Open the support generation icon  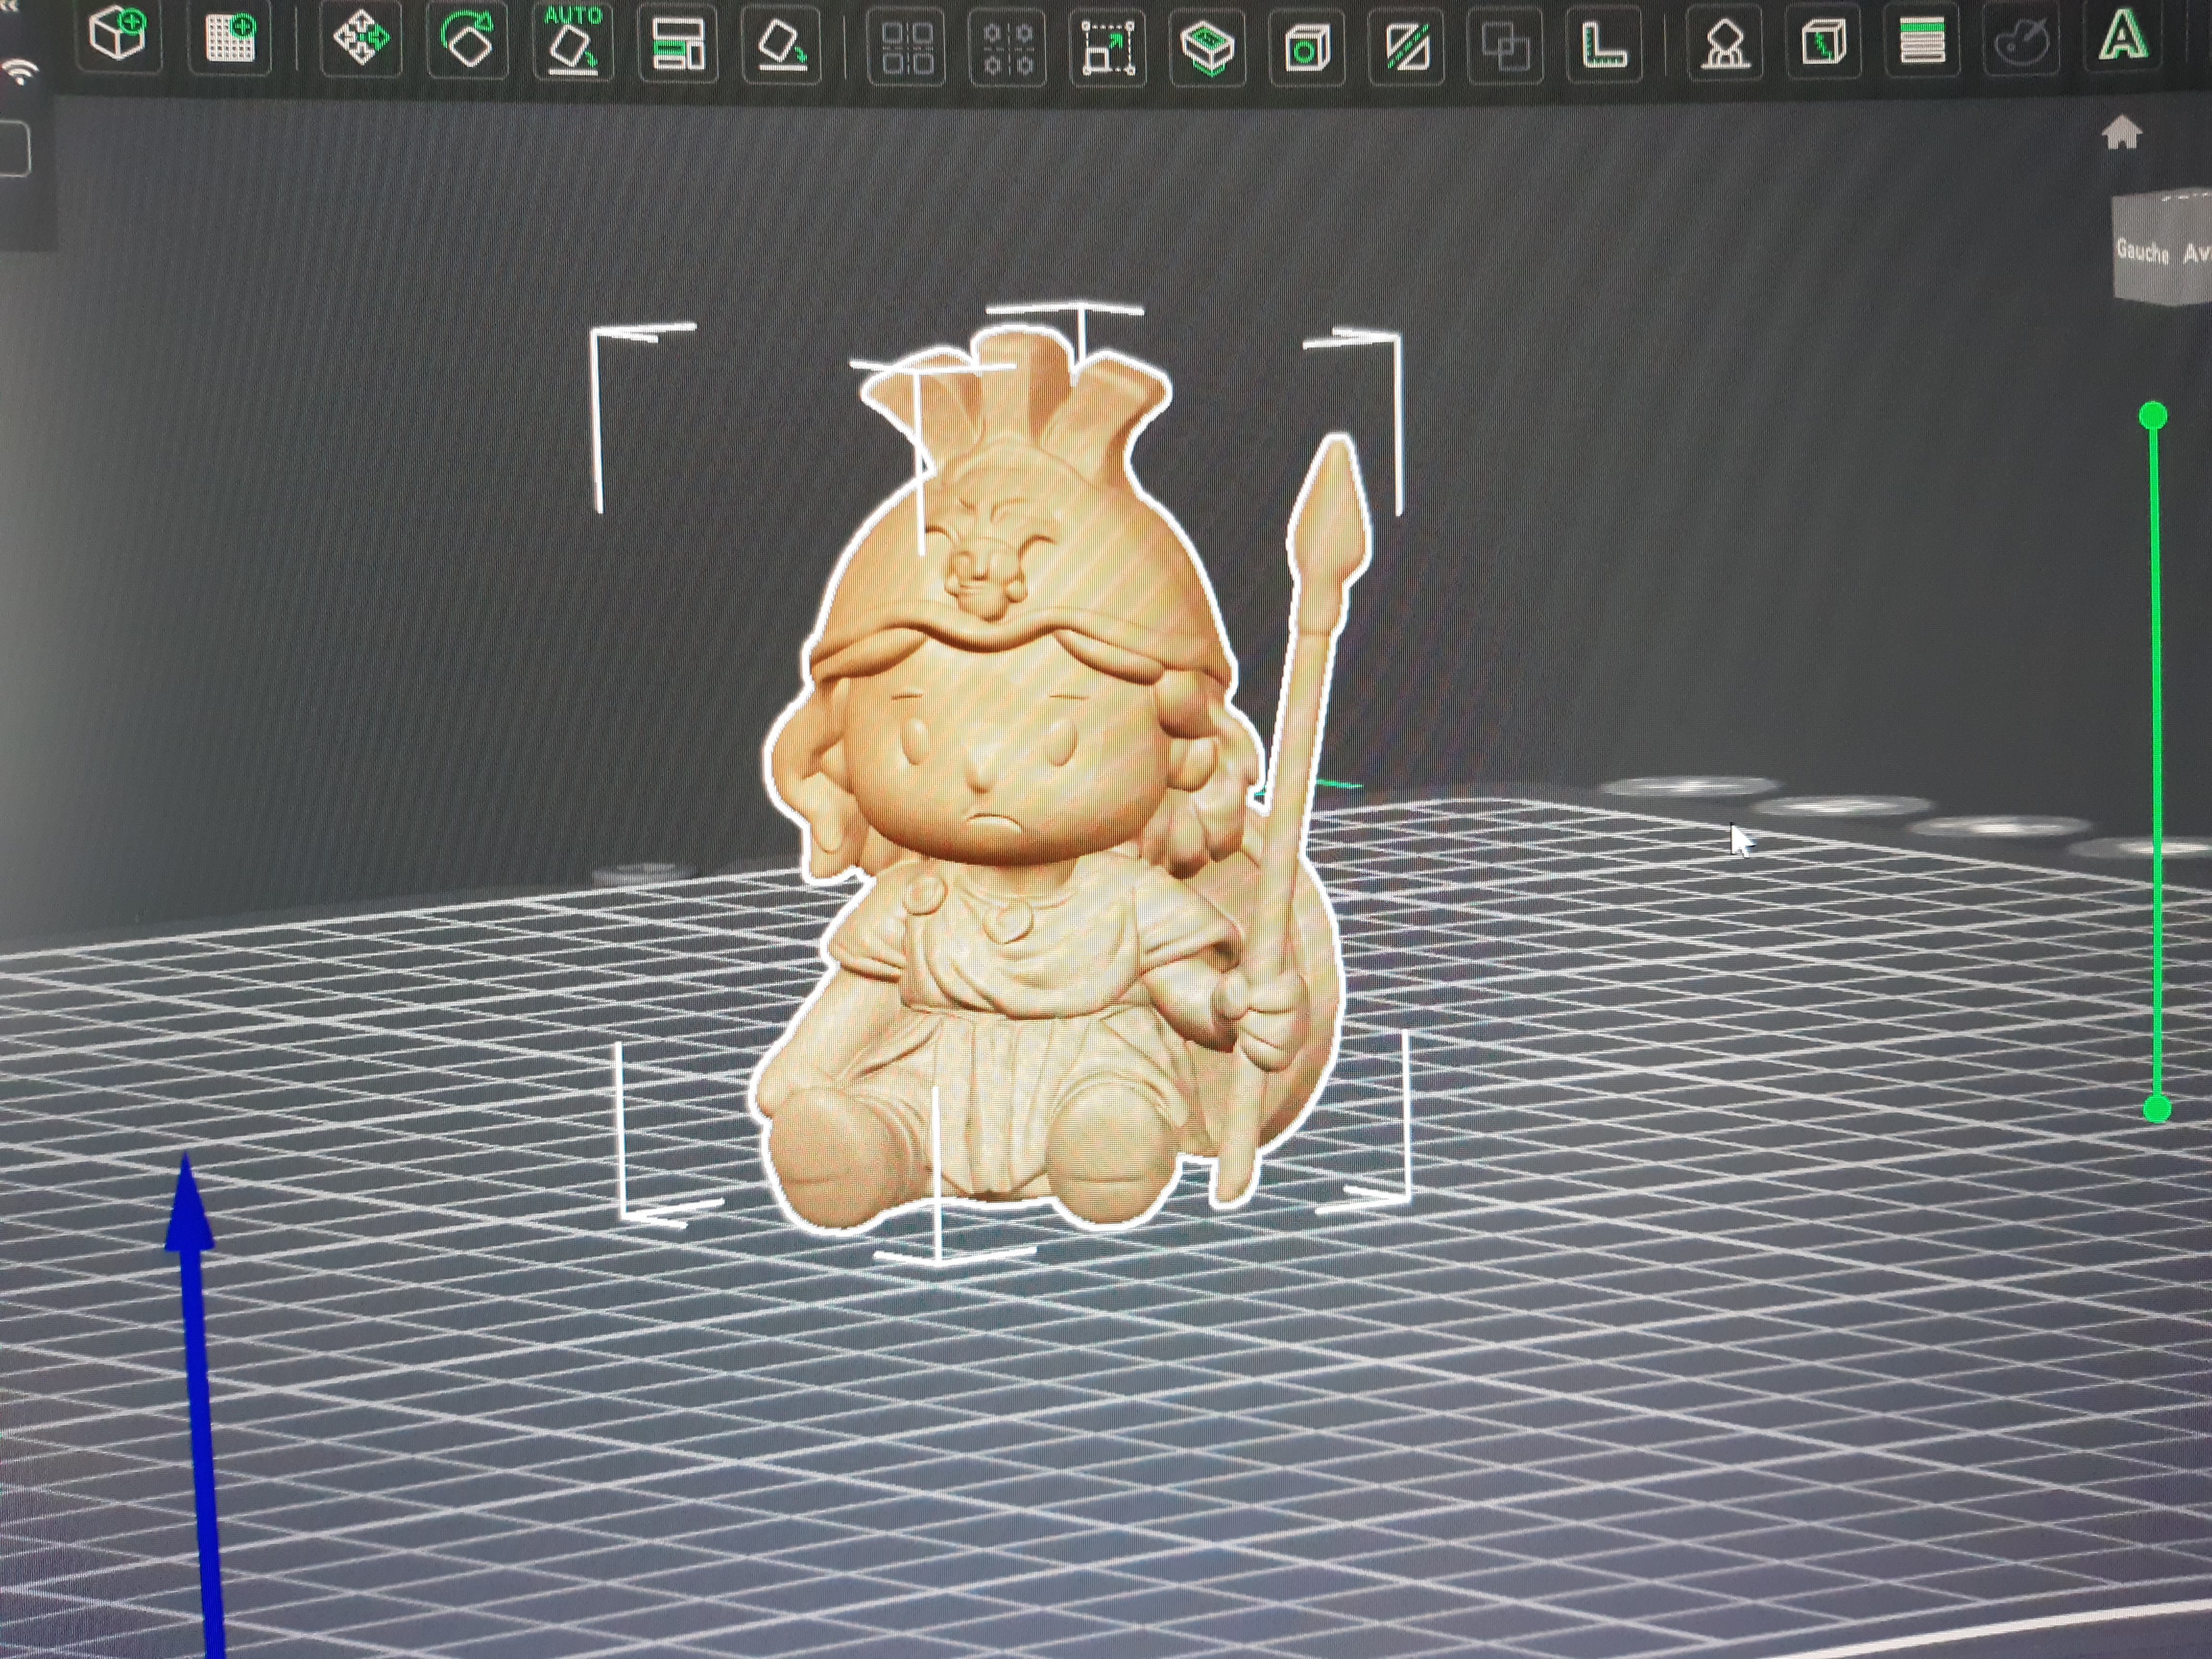tap(1725, 44)
